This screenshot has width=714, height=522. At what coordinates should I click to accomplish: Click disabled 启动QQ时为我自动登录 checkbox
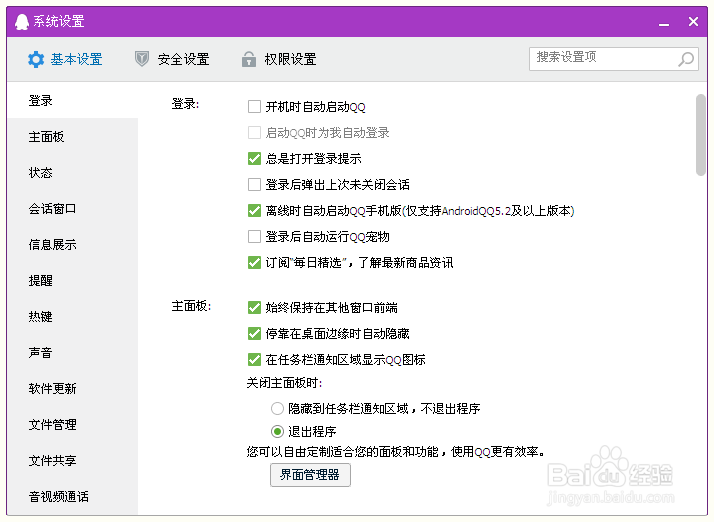(x=254, y=133)
